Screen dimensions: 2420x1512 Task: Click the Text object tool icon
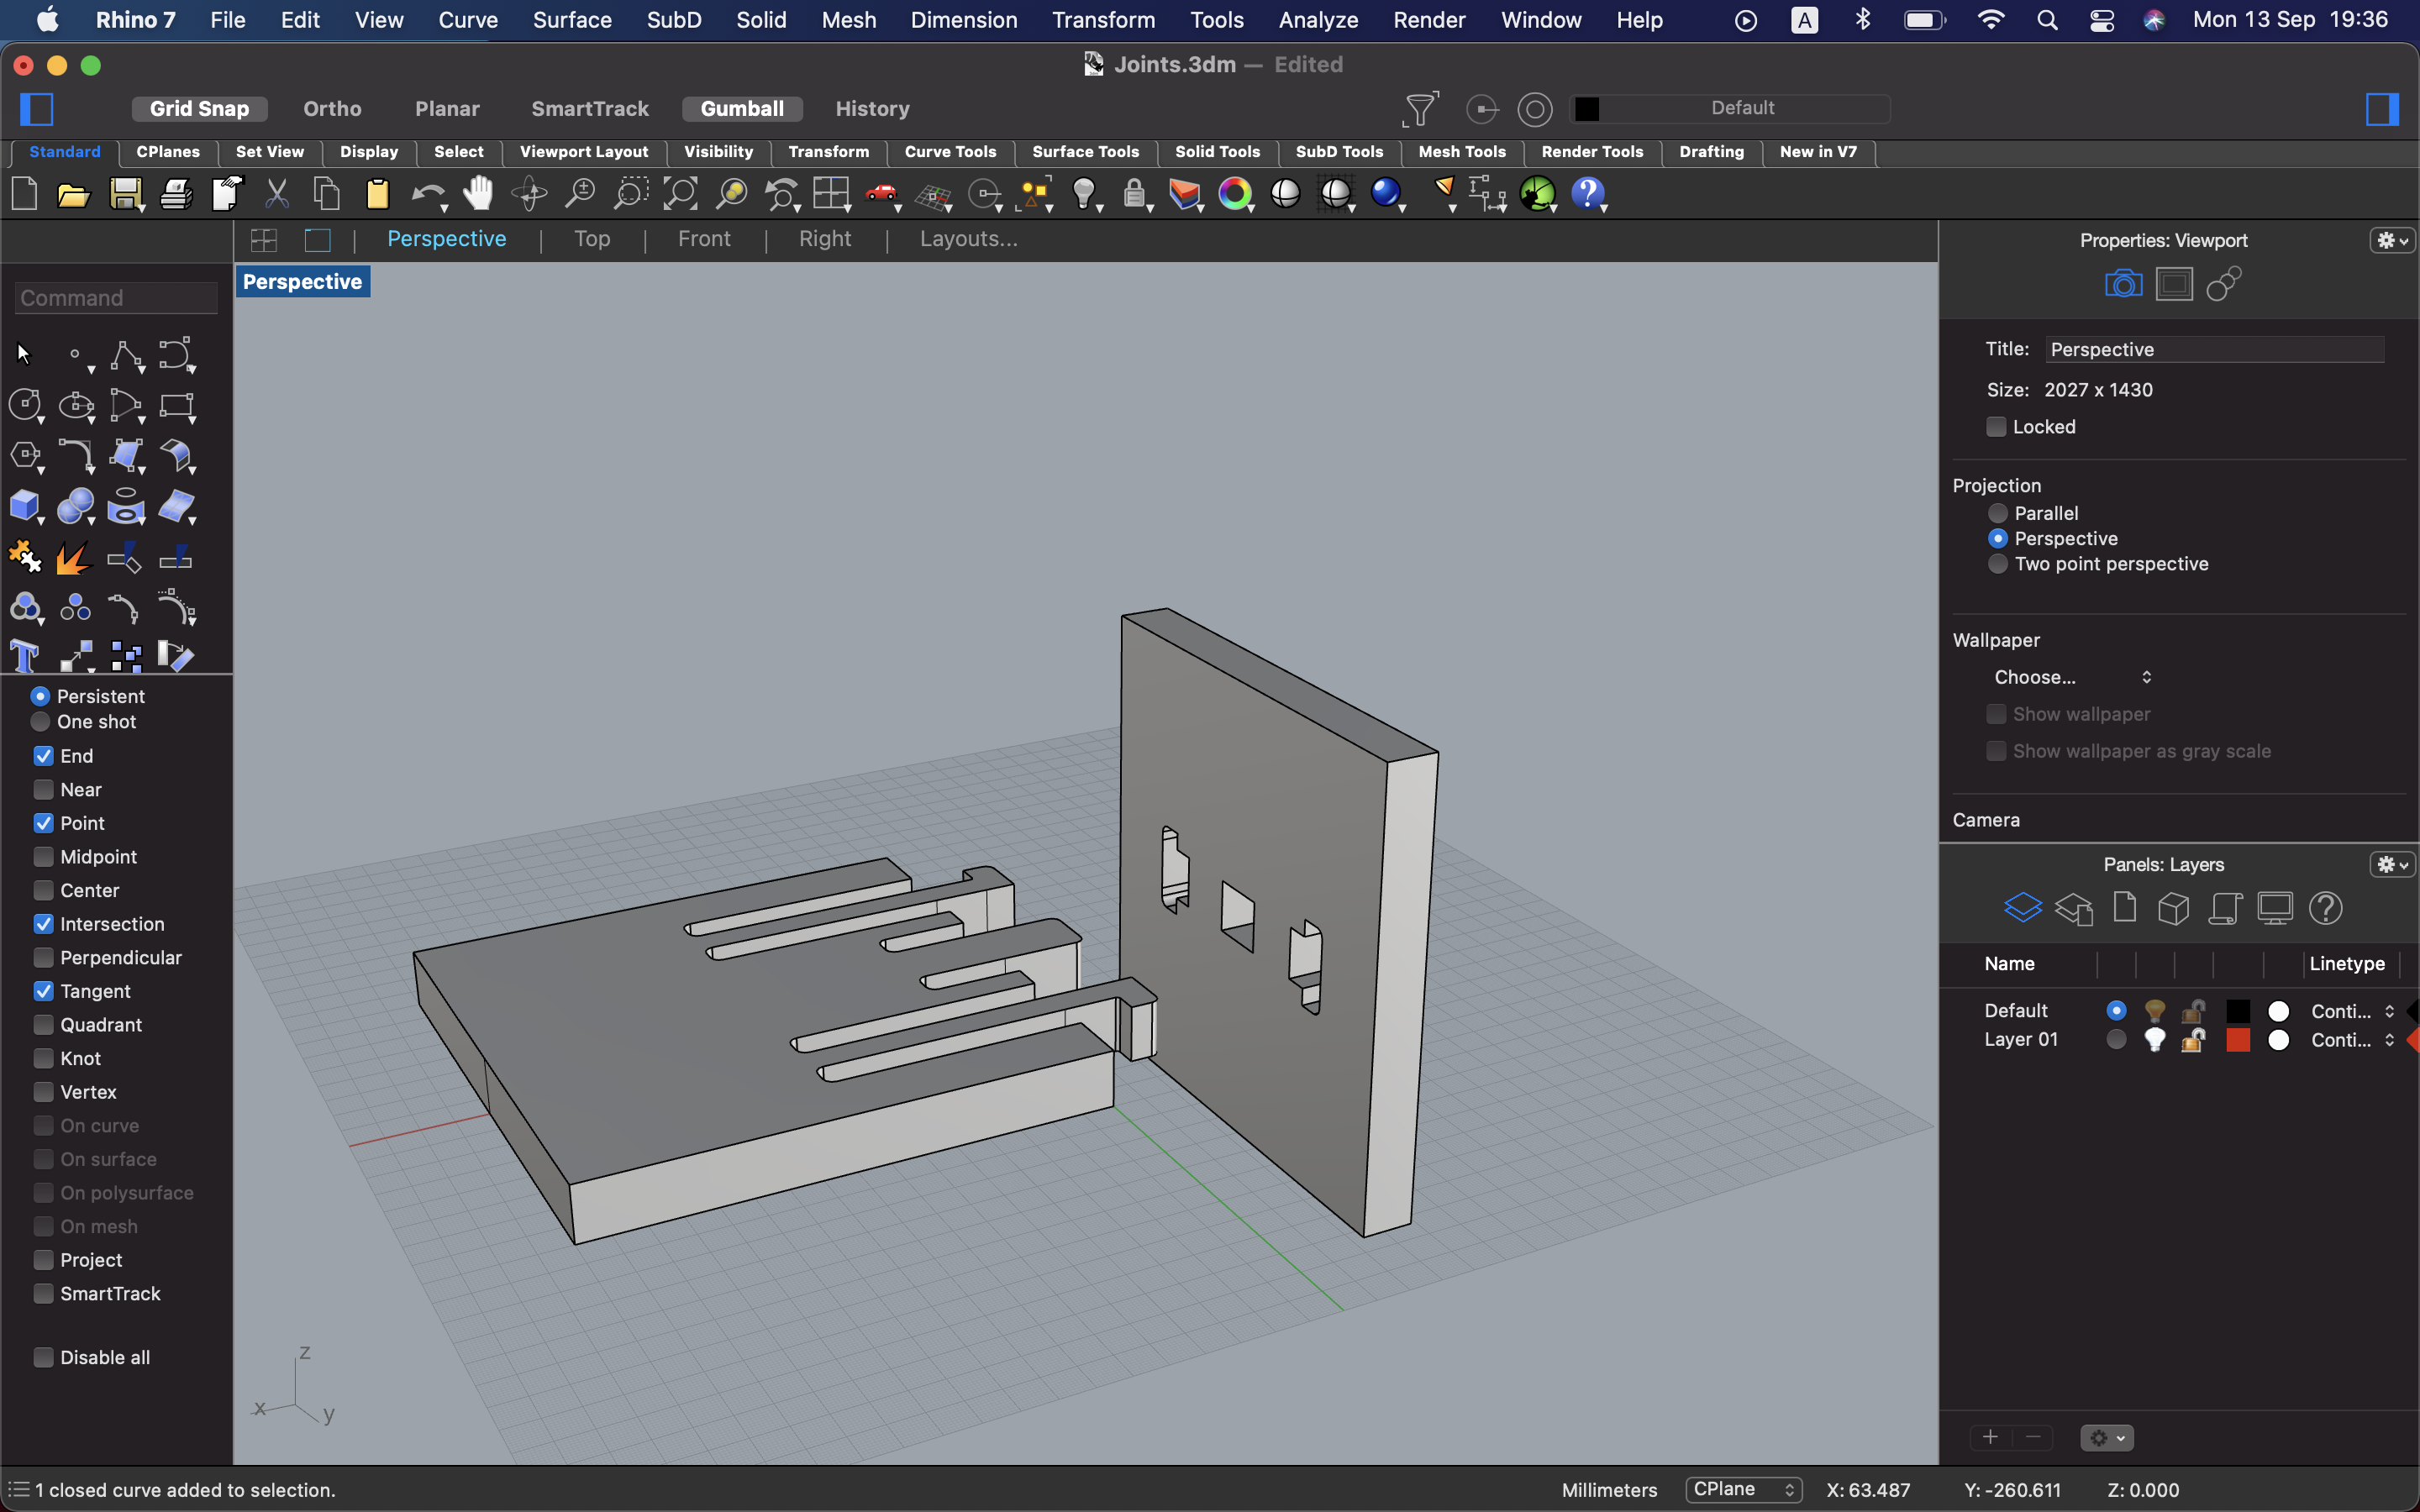tap(24, 657)
